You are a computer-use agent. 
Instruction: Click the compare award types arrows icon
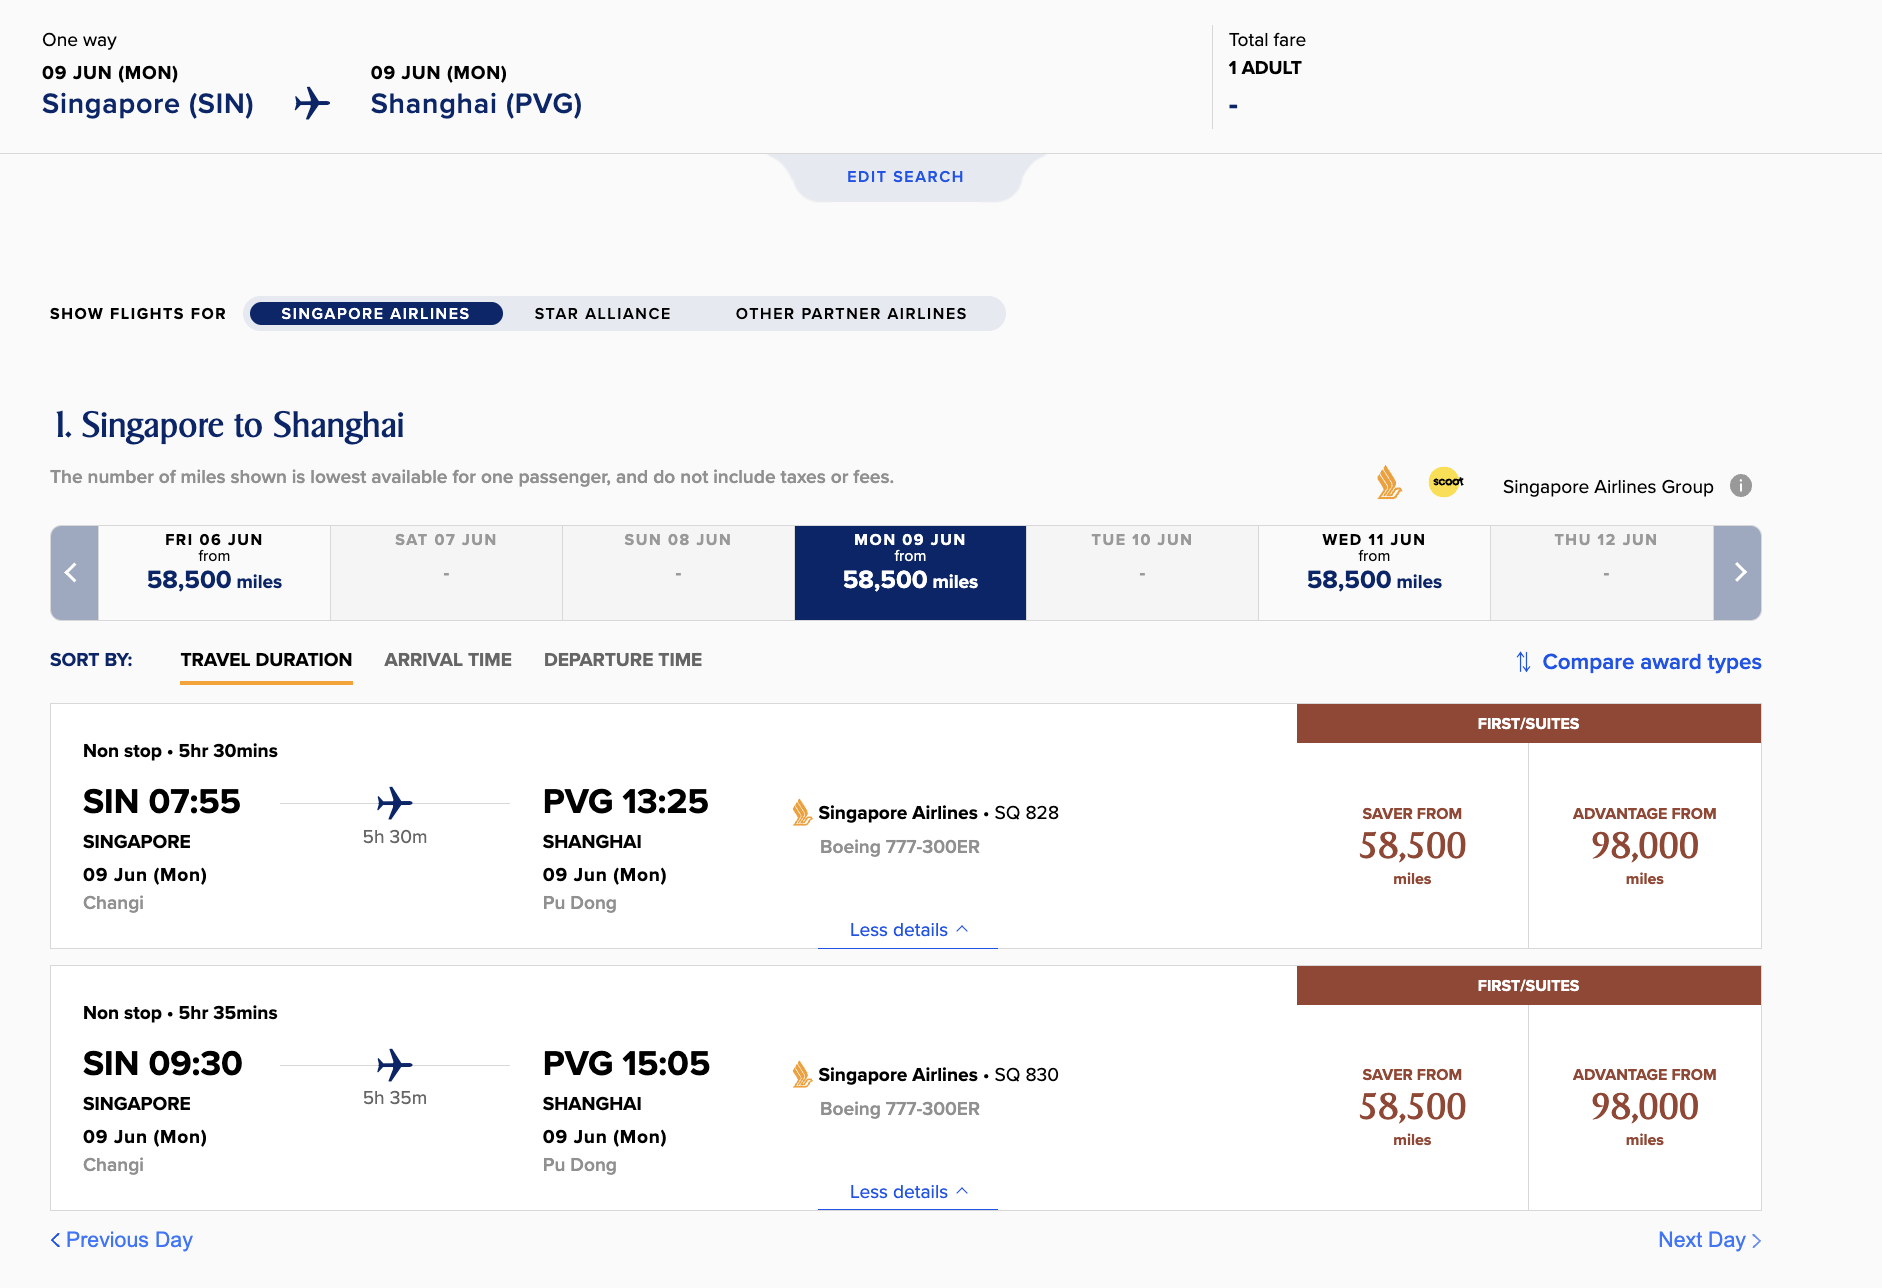click(1523, 662)
